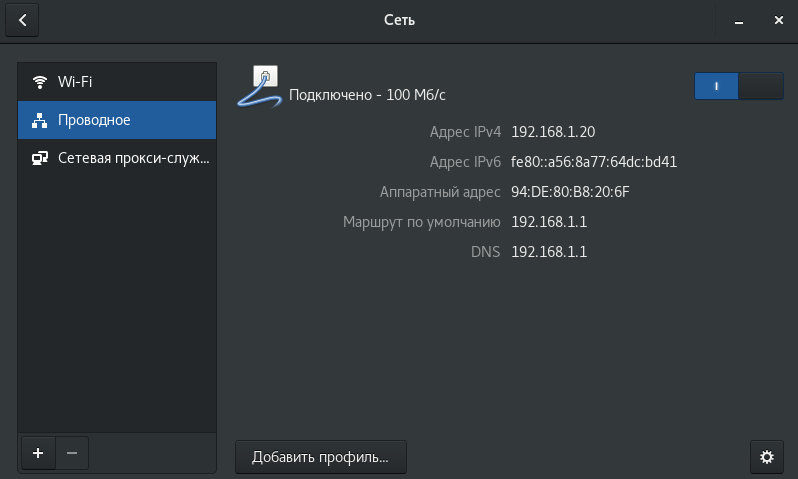Select Wi-Fi in the sidebar list

tap(117, 81)
